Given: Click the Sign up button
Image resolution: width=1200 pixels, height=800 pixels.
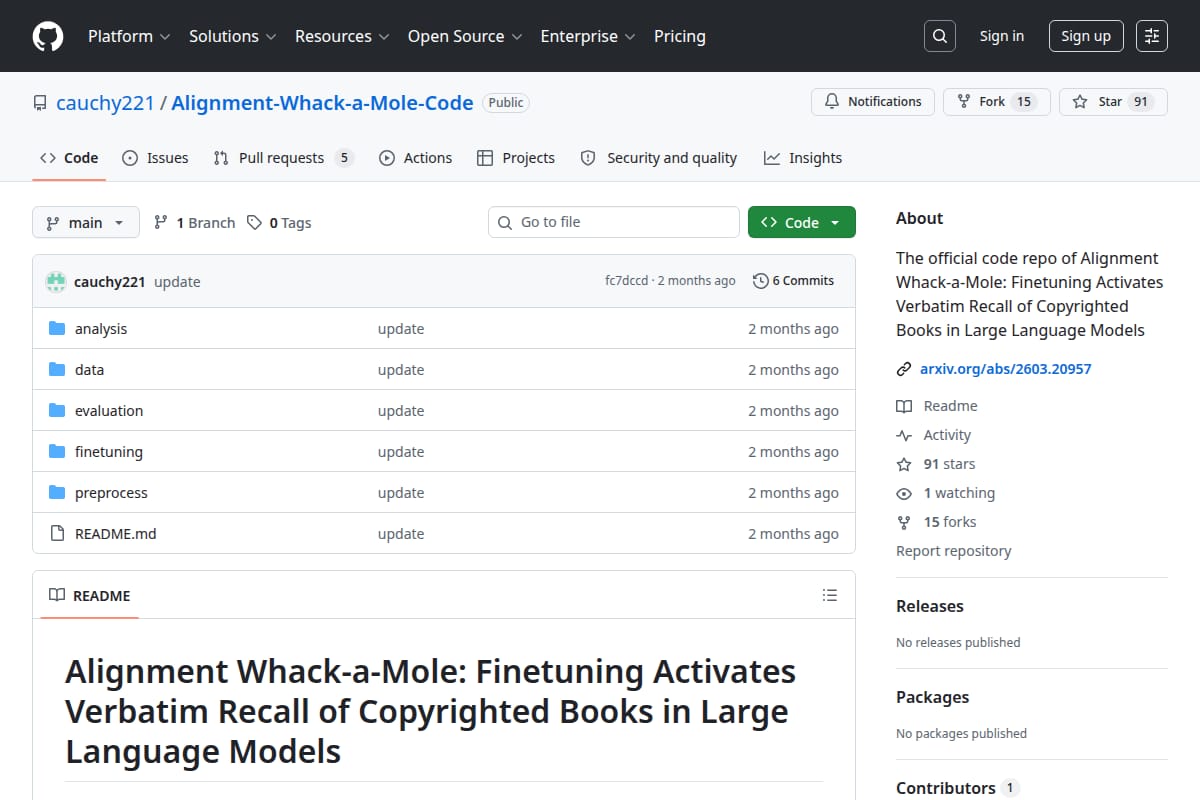Looking at the screenshot, I should coord(1086,36).
